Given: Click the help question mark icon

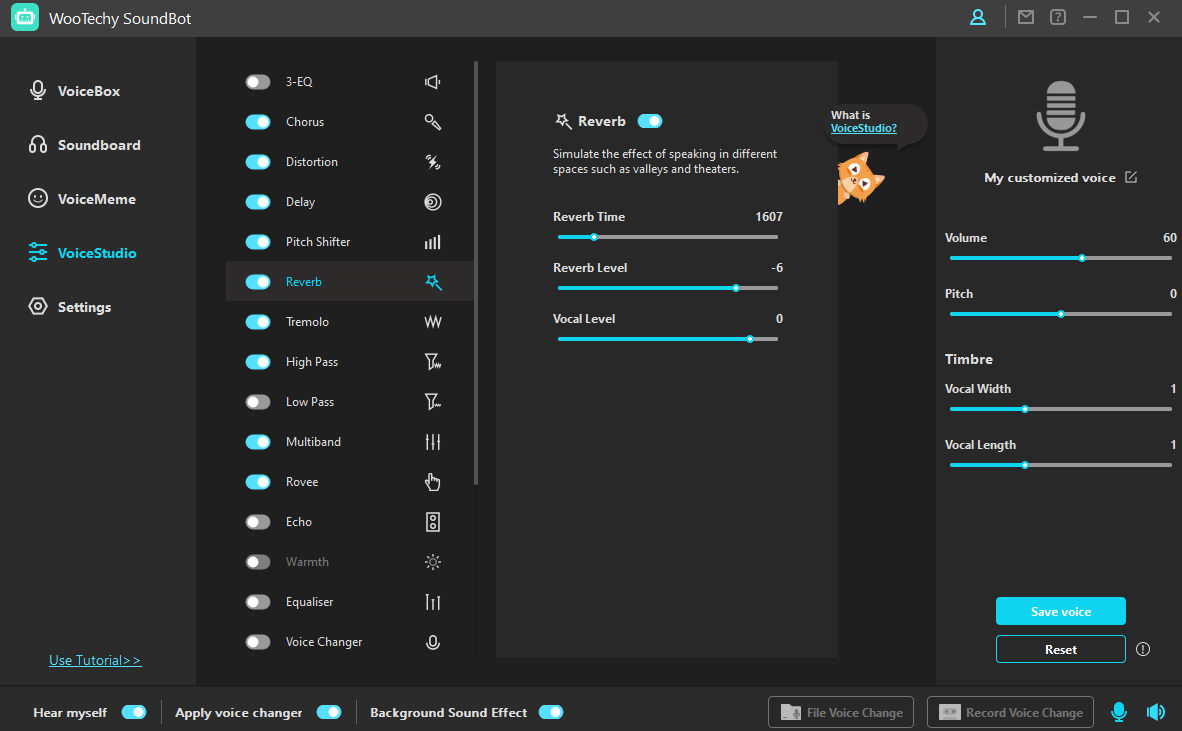Looking at the screenshot, I should coord(1057,17).
